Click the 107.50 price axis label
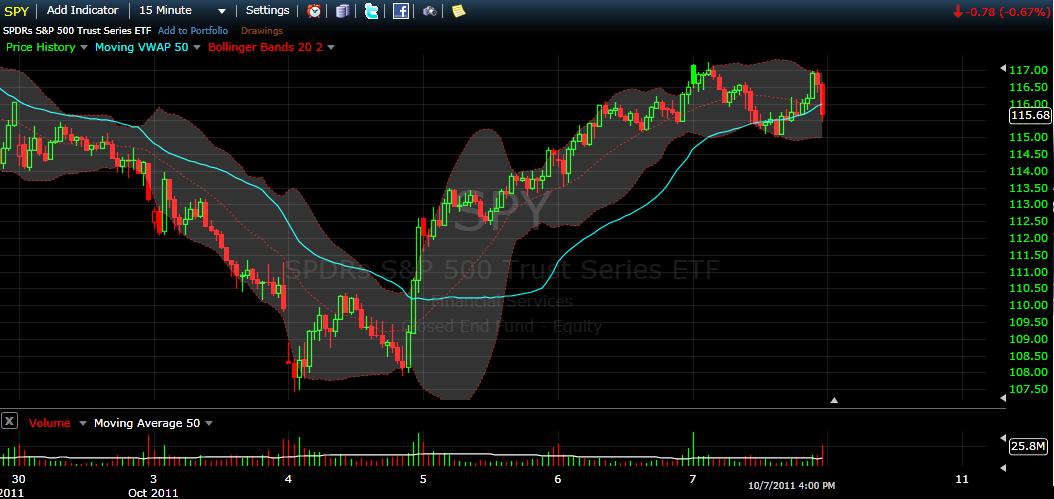 (1028, 389)
